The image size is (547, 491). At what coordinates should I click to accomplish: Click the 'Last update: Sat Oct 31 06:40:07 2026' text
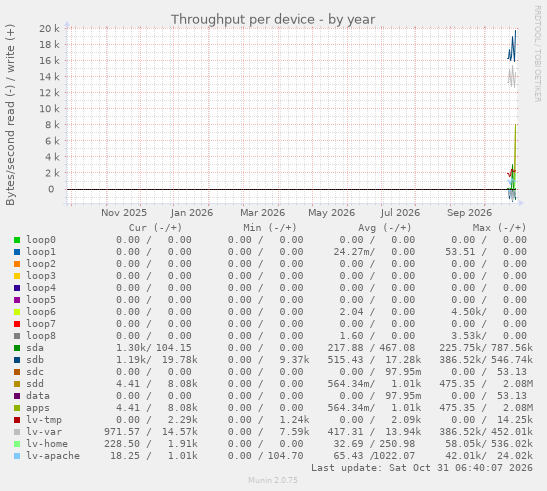click(x=422, y=468)
